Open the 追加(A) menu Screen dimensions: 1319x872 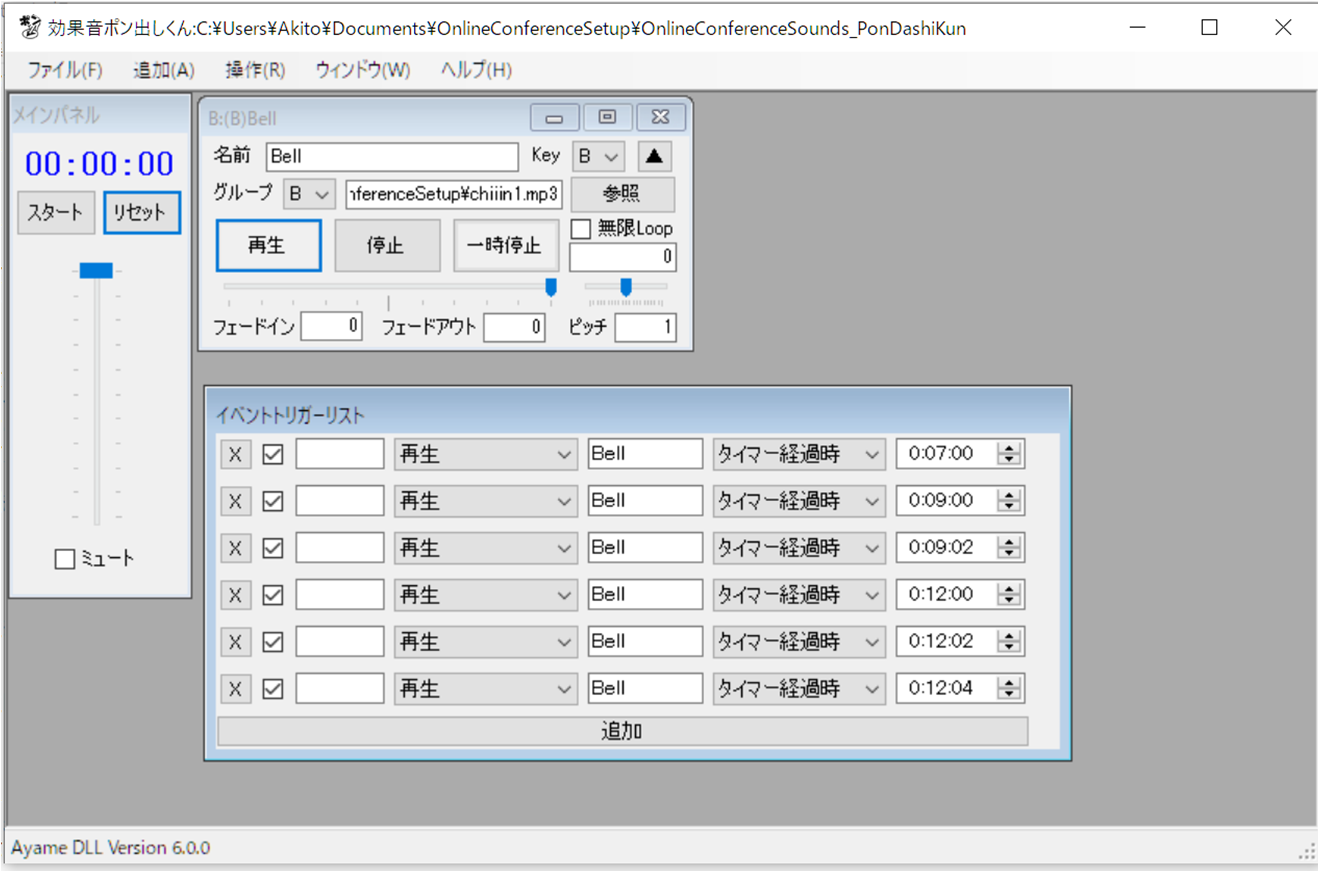coord(164,70)
